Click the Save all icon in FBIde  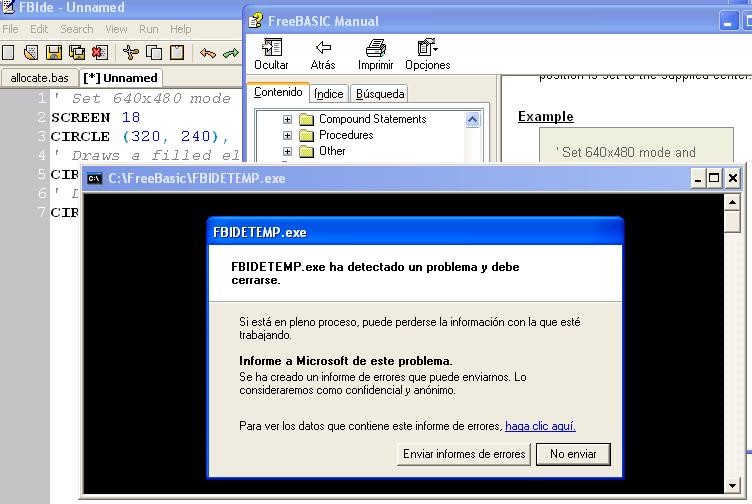[77, 52]
